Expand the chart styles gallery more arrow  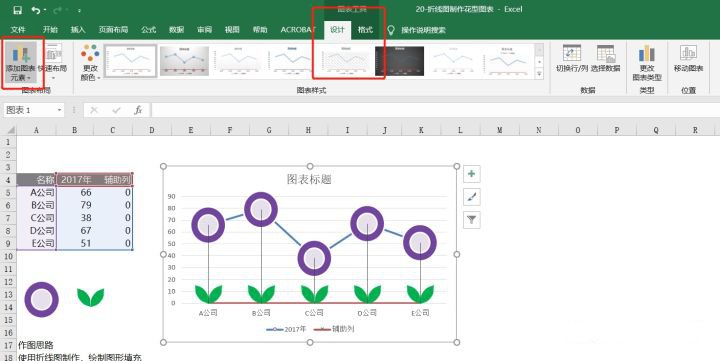540,73
